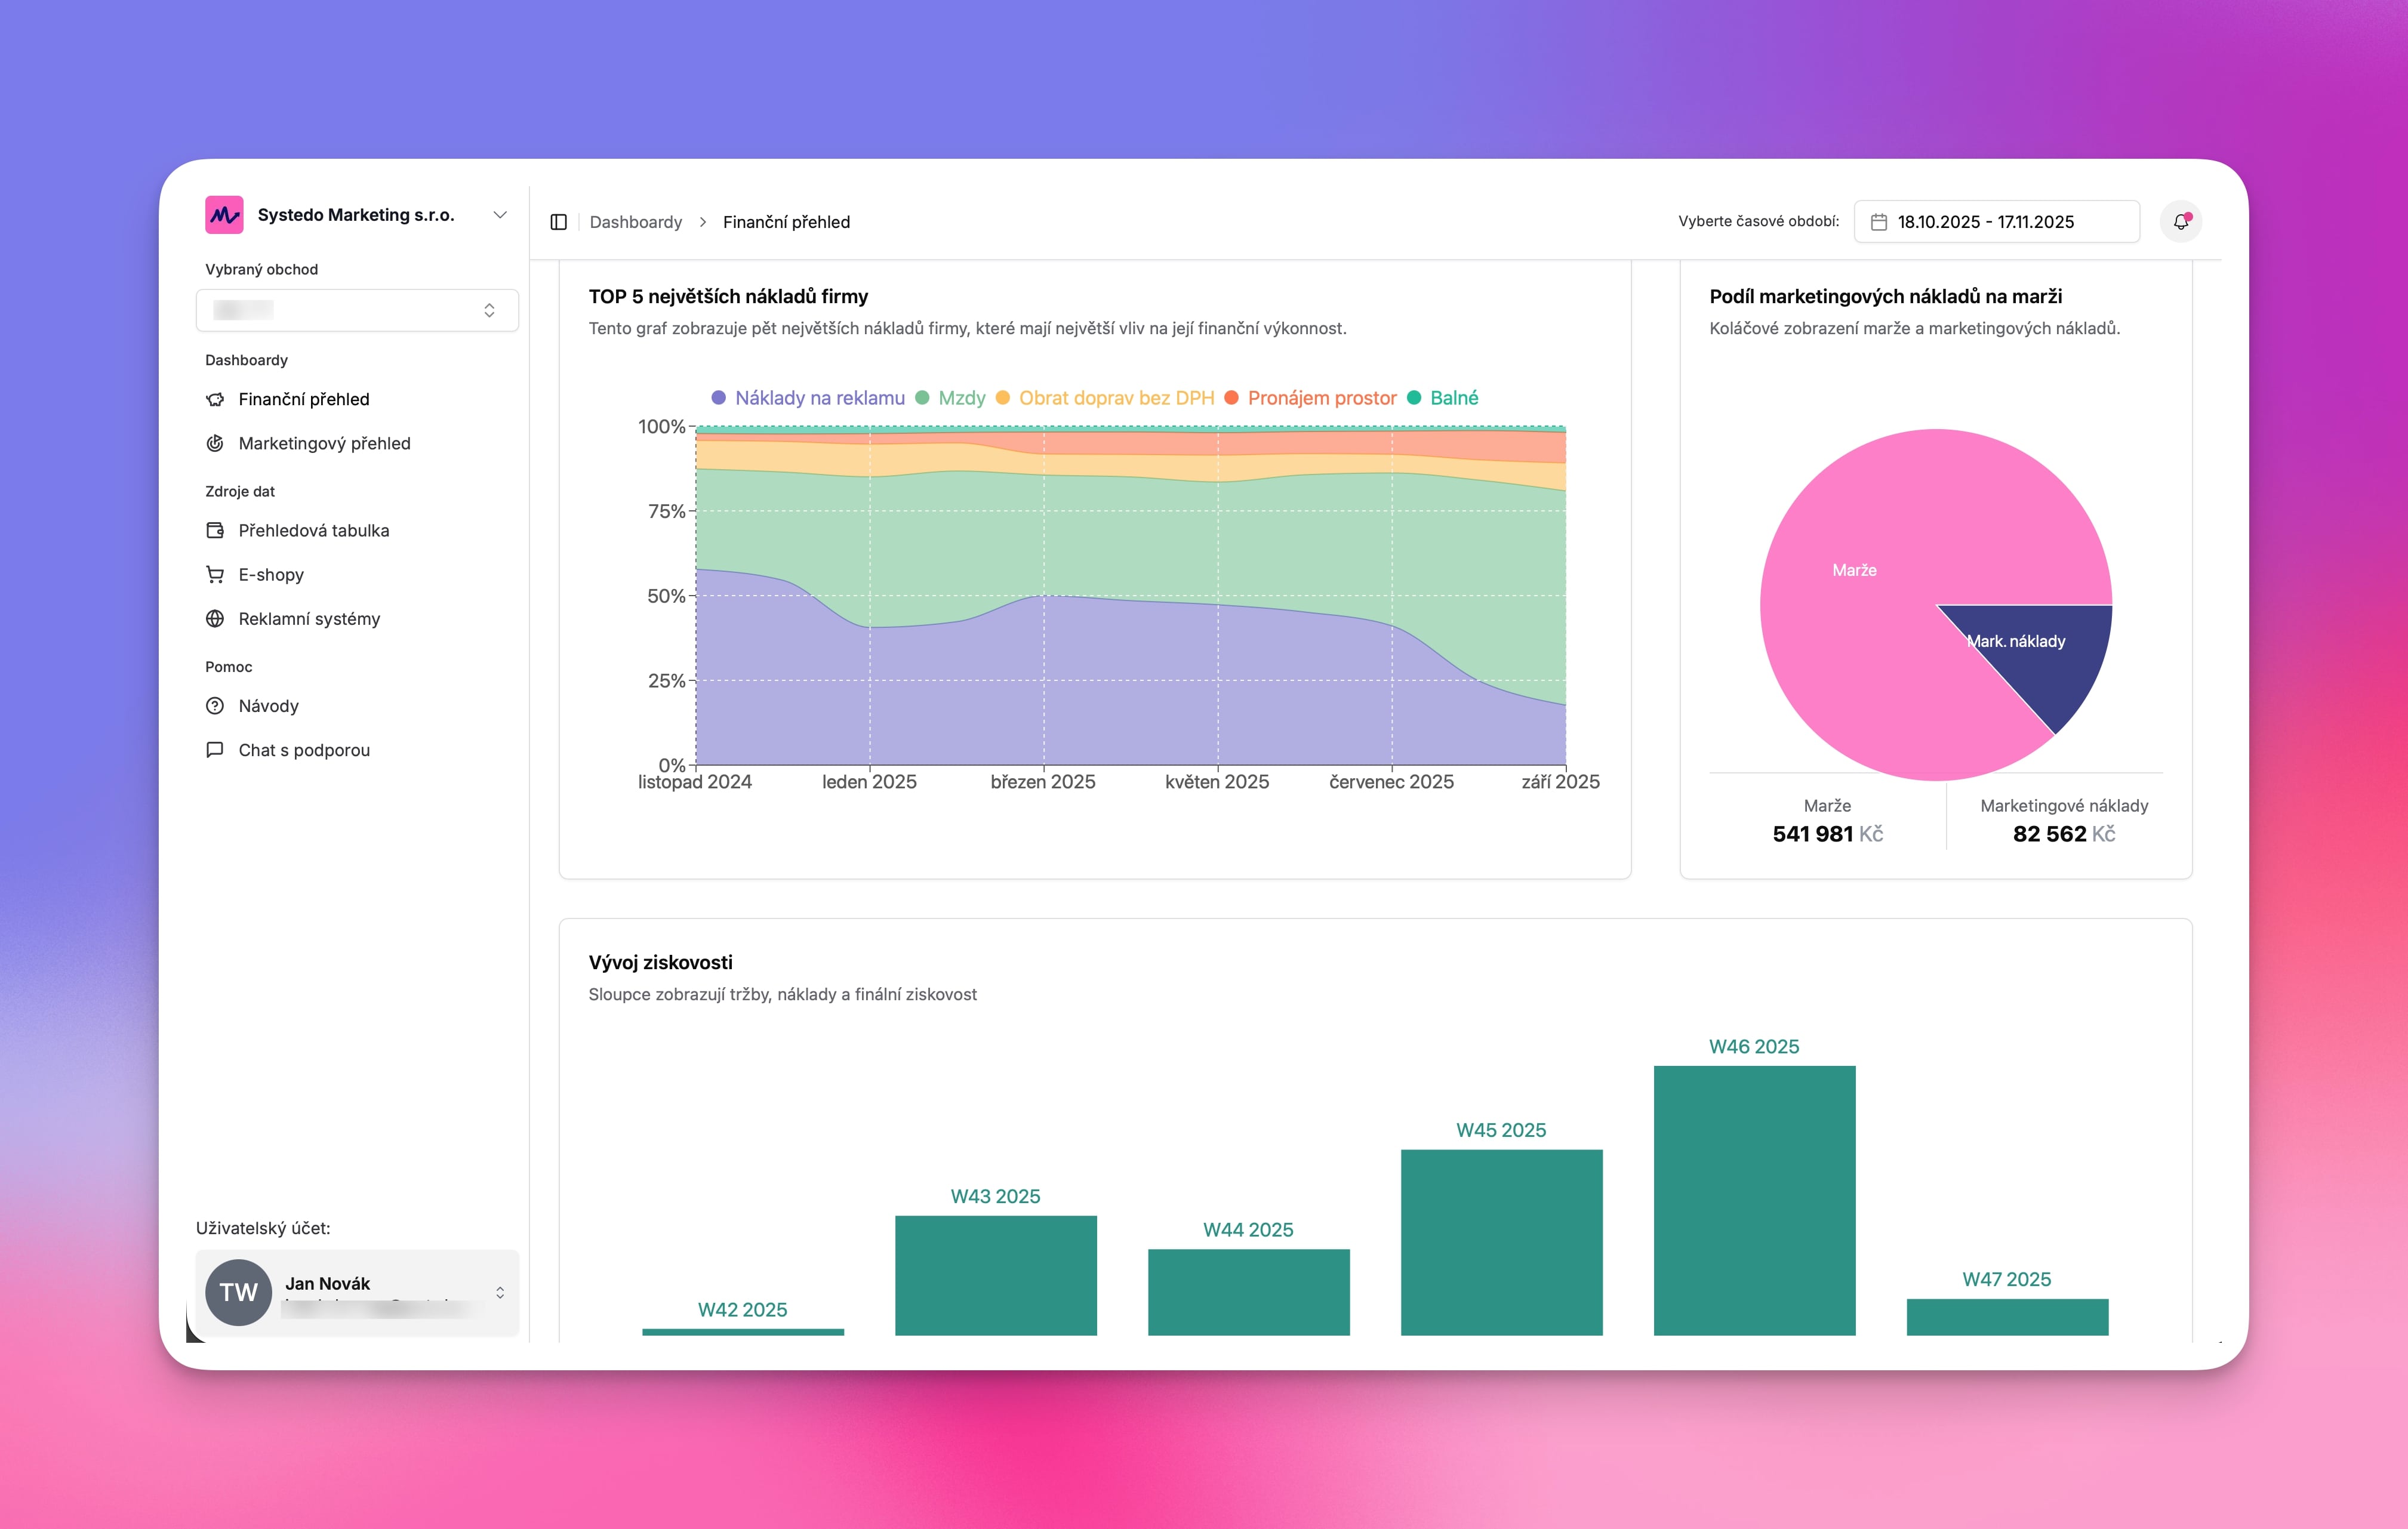
Task: Click the piggy bank Finanční přehled icon
Action: 215,399
